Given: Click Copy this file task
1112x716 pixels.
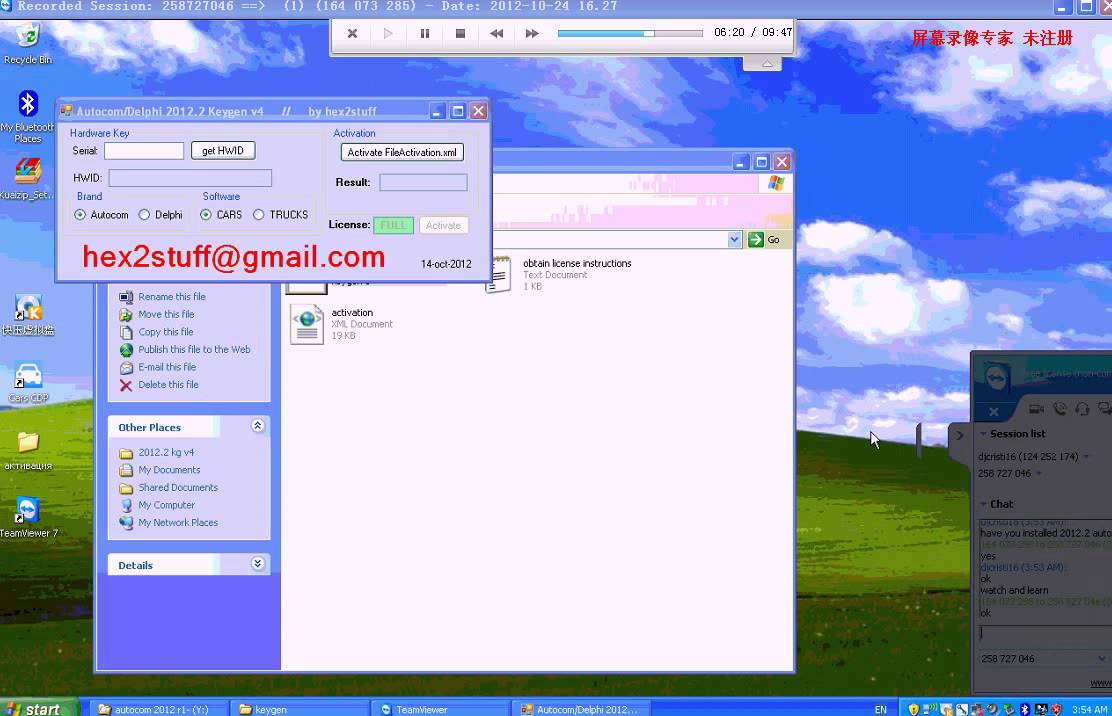Looking at the screenshot, I should (x=165, y=332).
